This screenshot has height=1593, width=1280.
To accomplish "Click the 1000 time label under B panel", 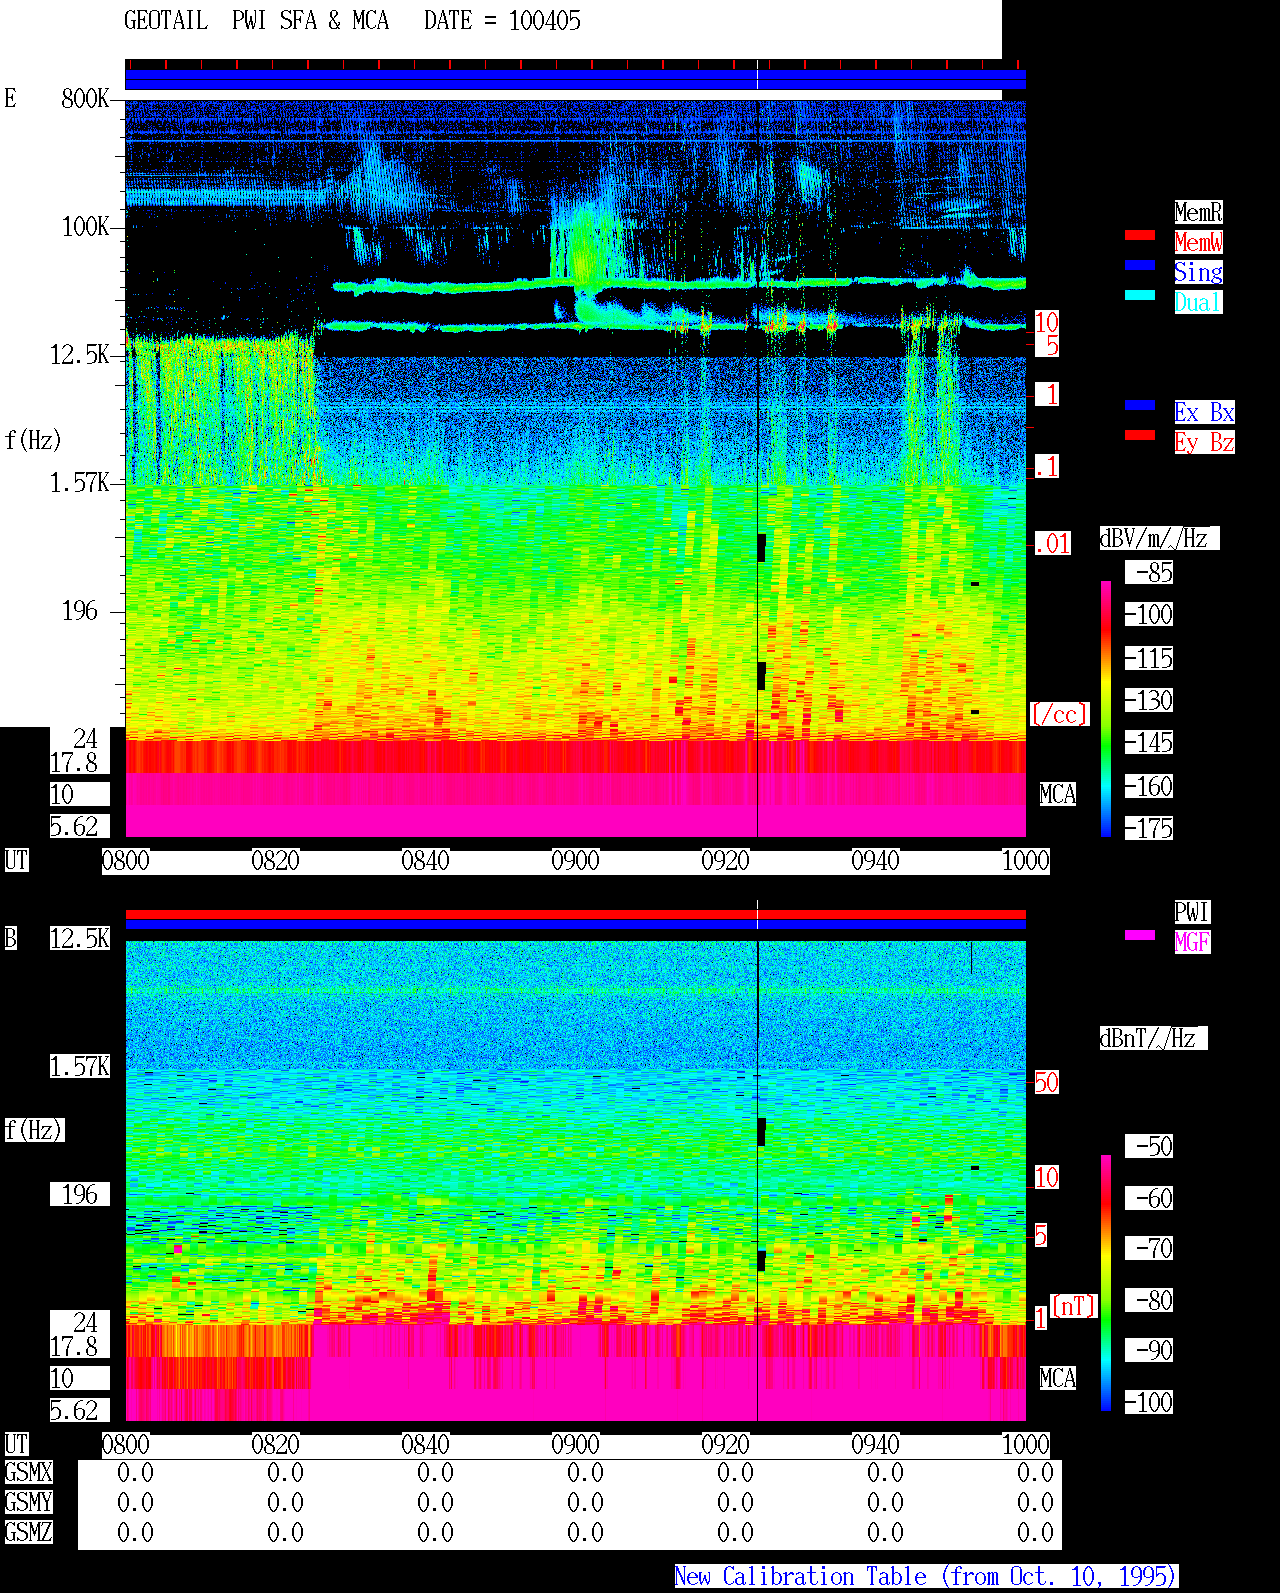I will (1026, 1444).
